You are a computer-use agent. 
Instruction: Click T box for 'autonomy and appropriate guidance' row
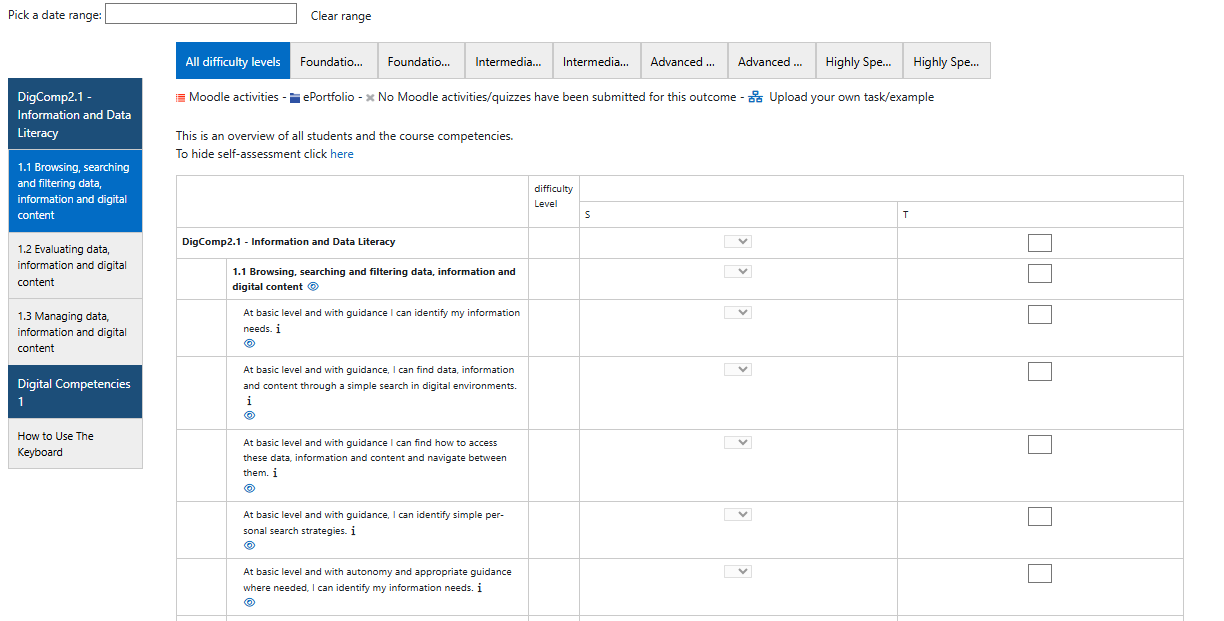(x=1040, y=573)
